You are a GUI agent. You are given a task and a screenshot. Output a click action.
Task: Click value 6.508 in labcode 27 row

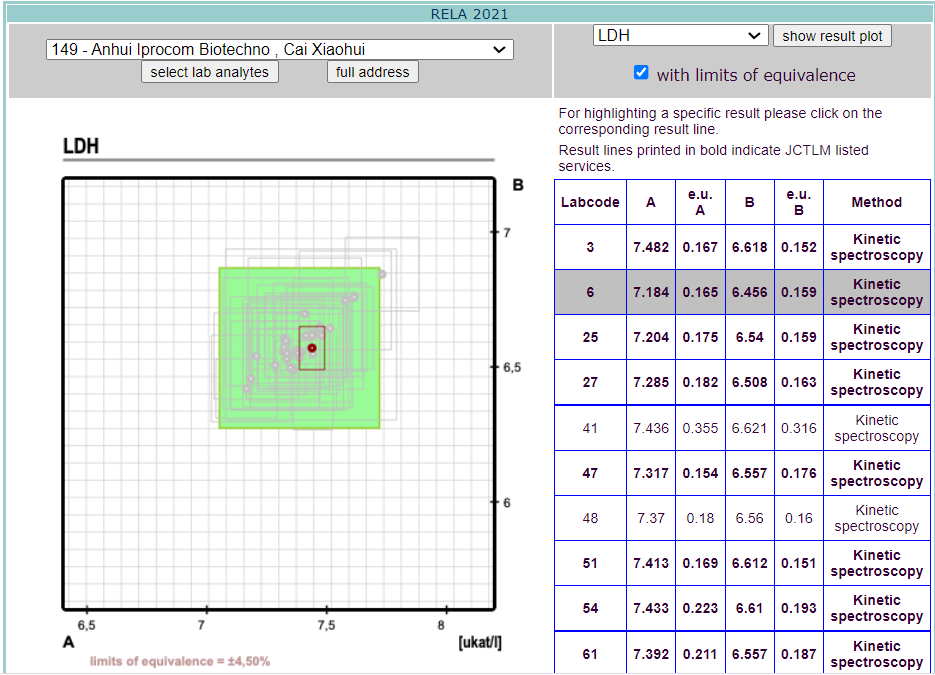750,382
